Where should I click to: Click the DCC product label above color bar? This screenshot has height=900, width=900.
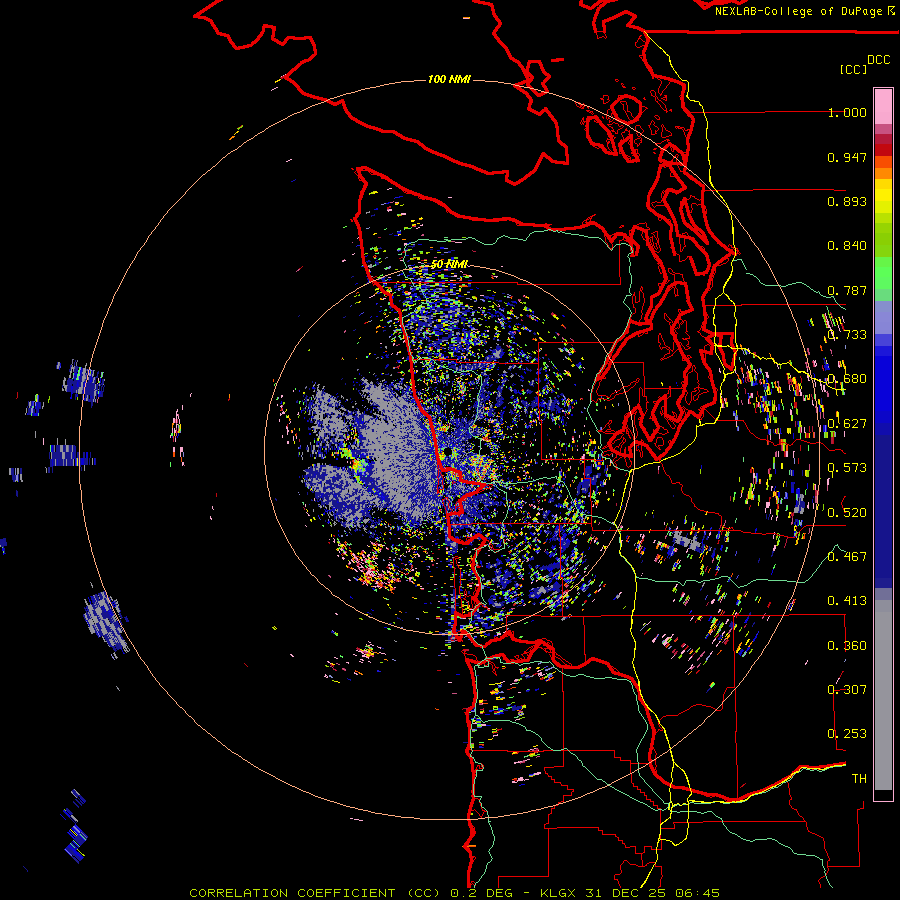pos(878,60)
